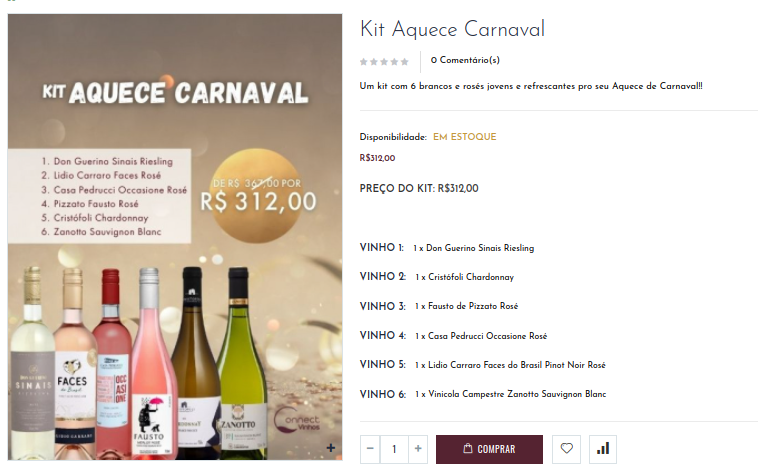Click the compare bar chart icon

603,449
